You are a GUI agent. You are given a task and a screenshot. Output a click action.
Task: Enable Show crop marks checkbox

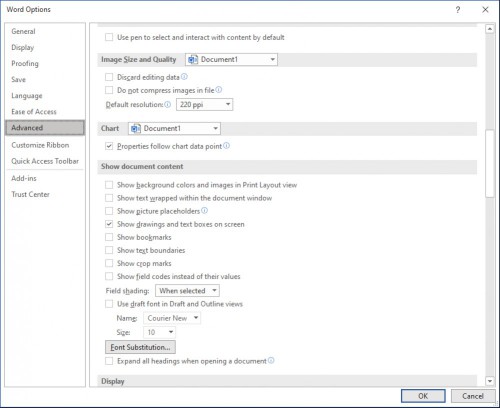coord(109,263)
